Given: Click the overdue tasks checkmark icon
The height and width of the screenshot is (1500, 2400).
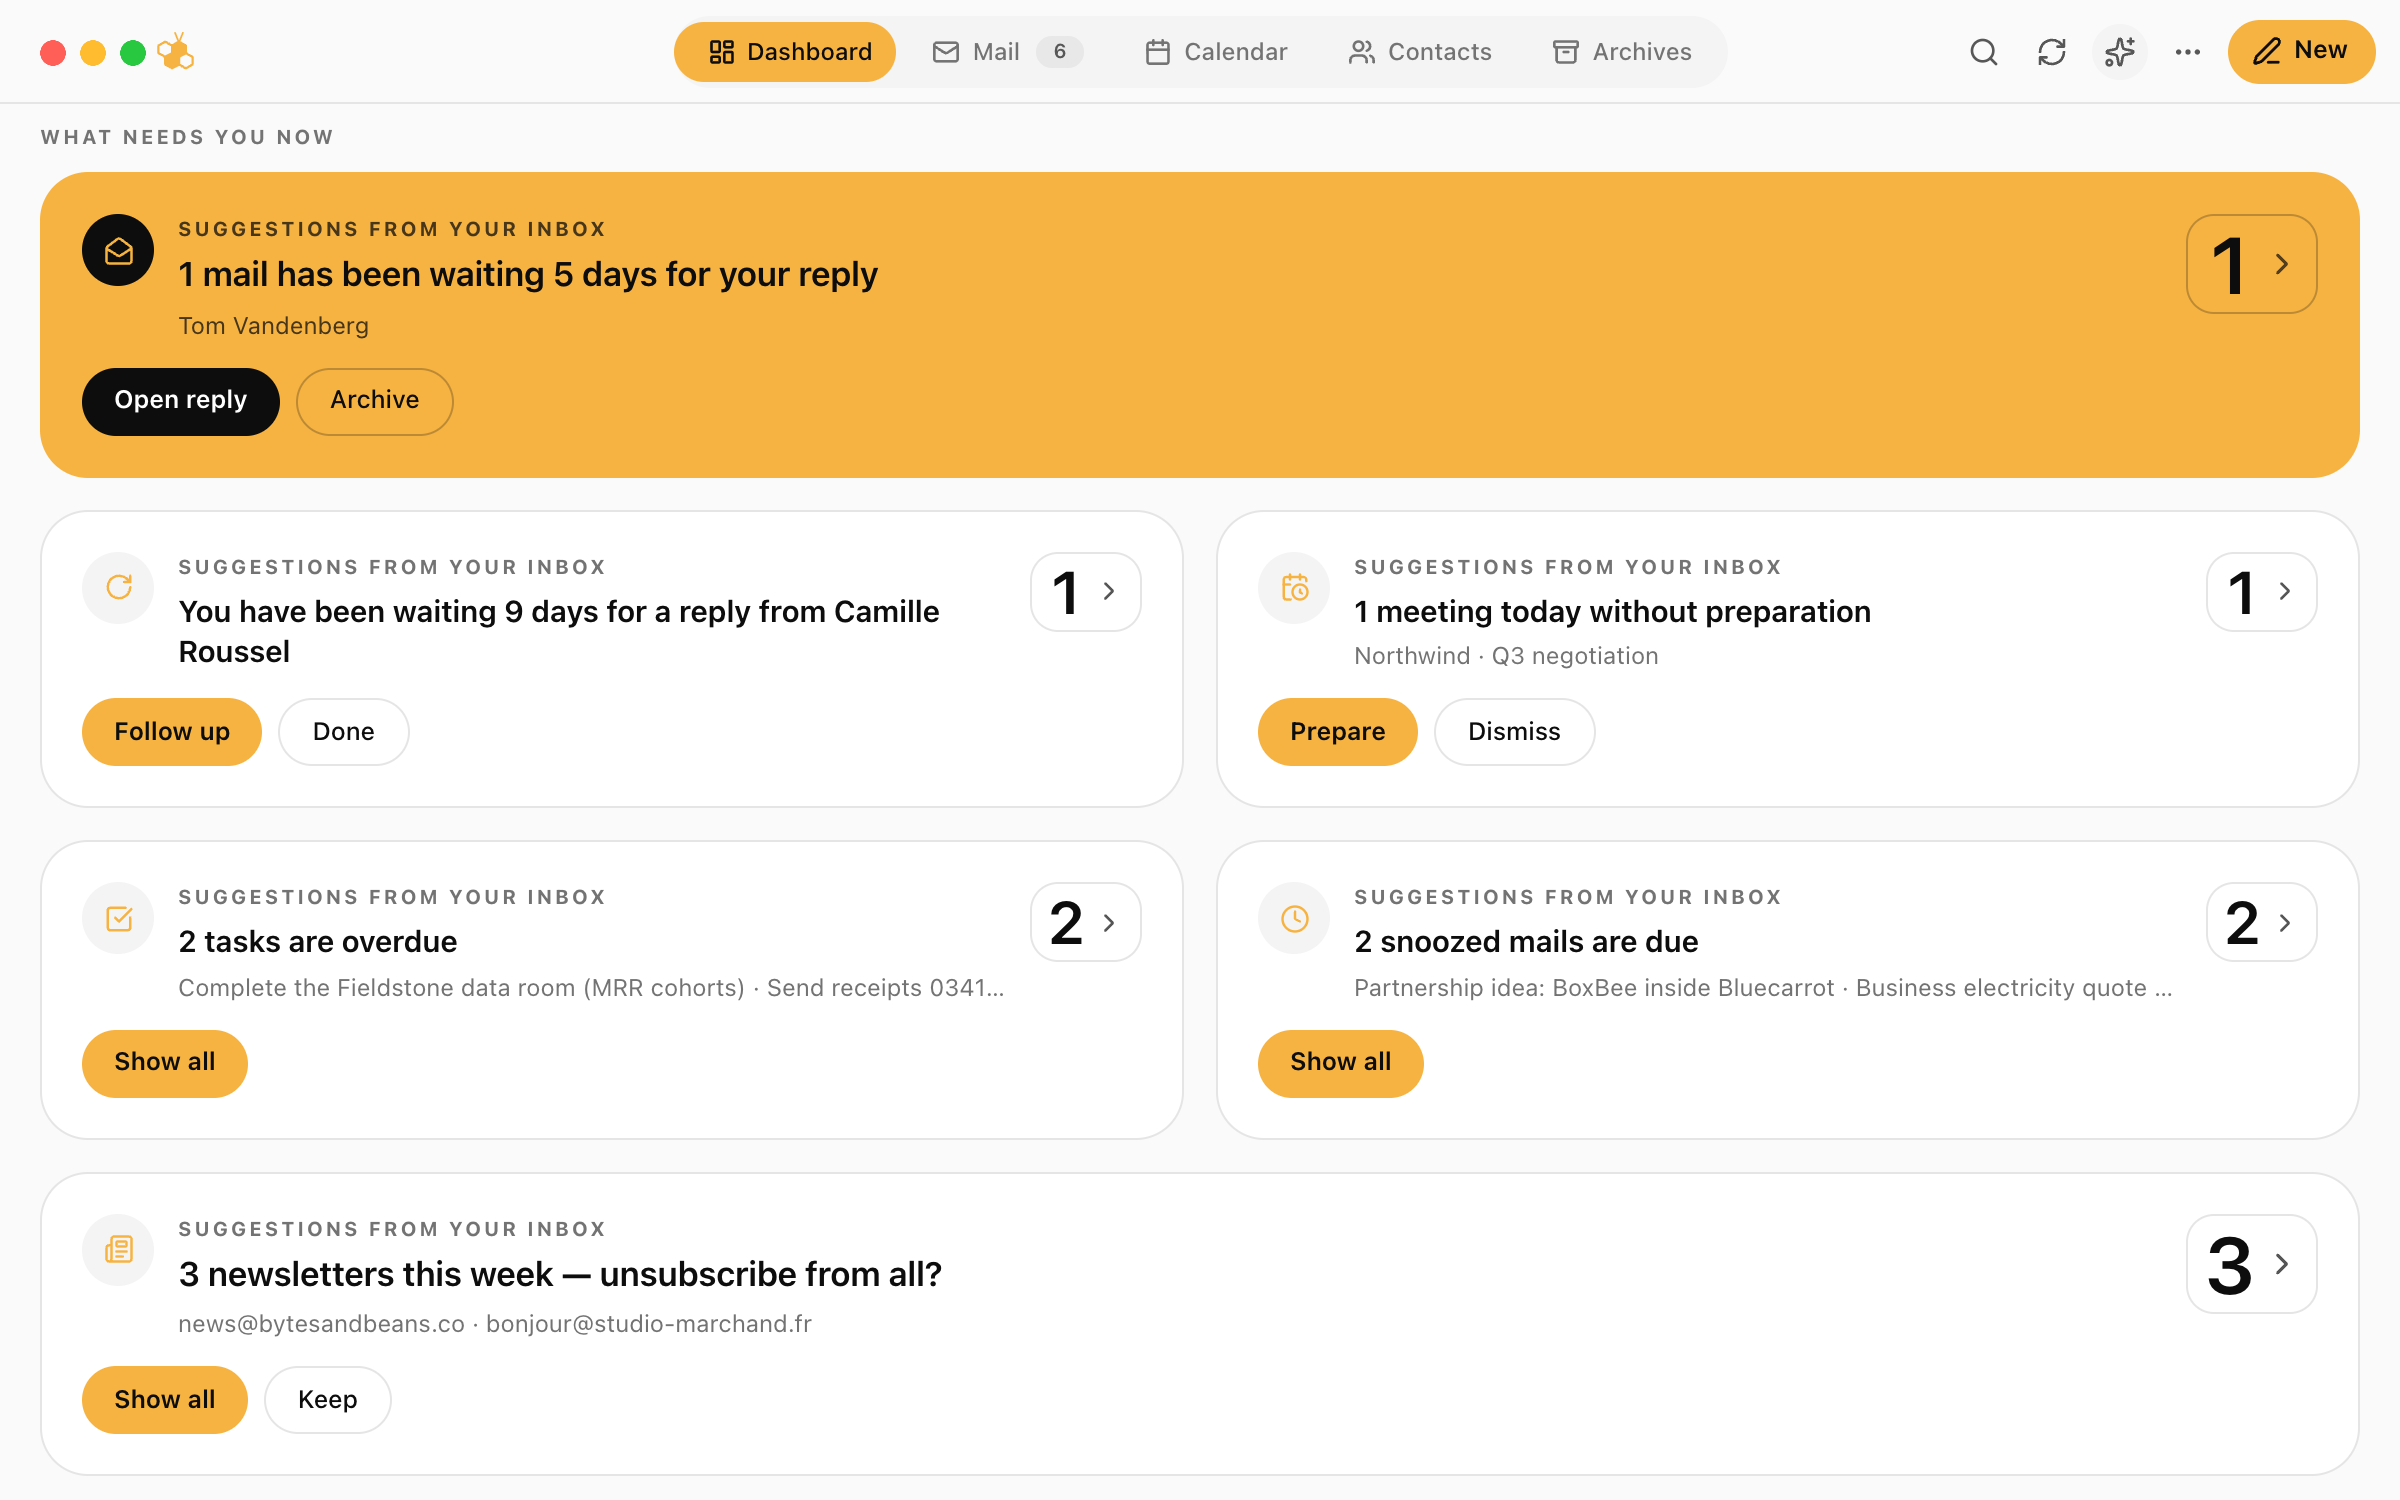Looking at the screenshot, I should click(118, 919).
